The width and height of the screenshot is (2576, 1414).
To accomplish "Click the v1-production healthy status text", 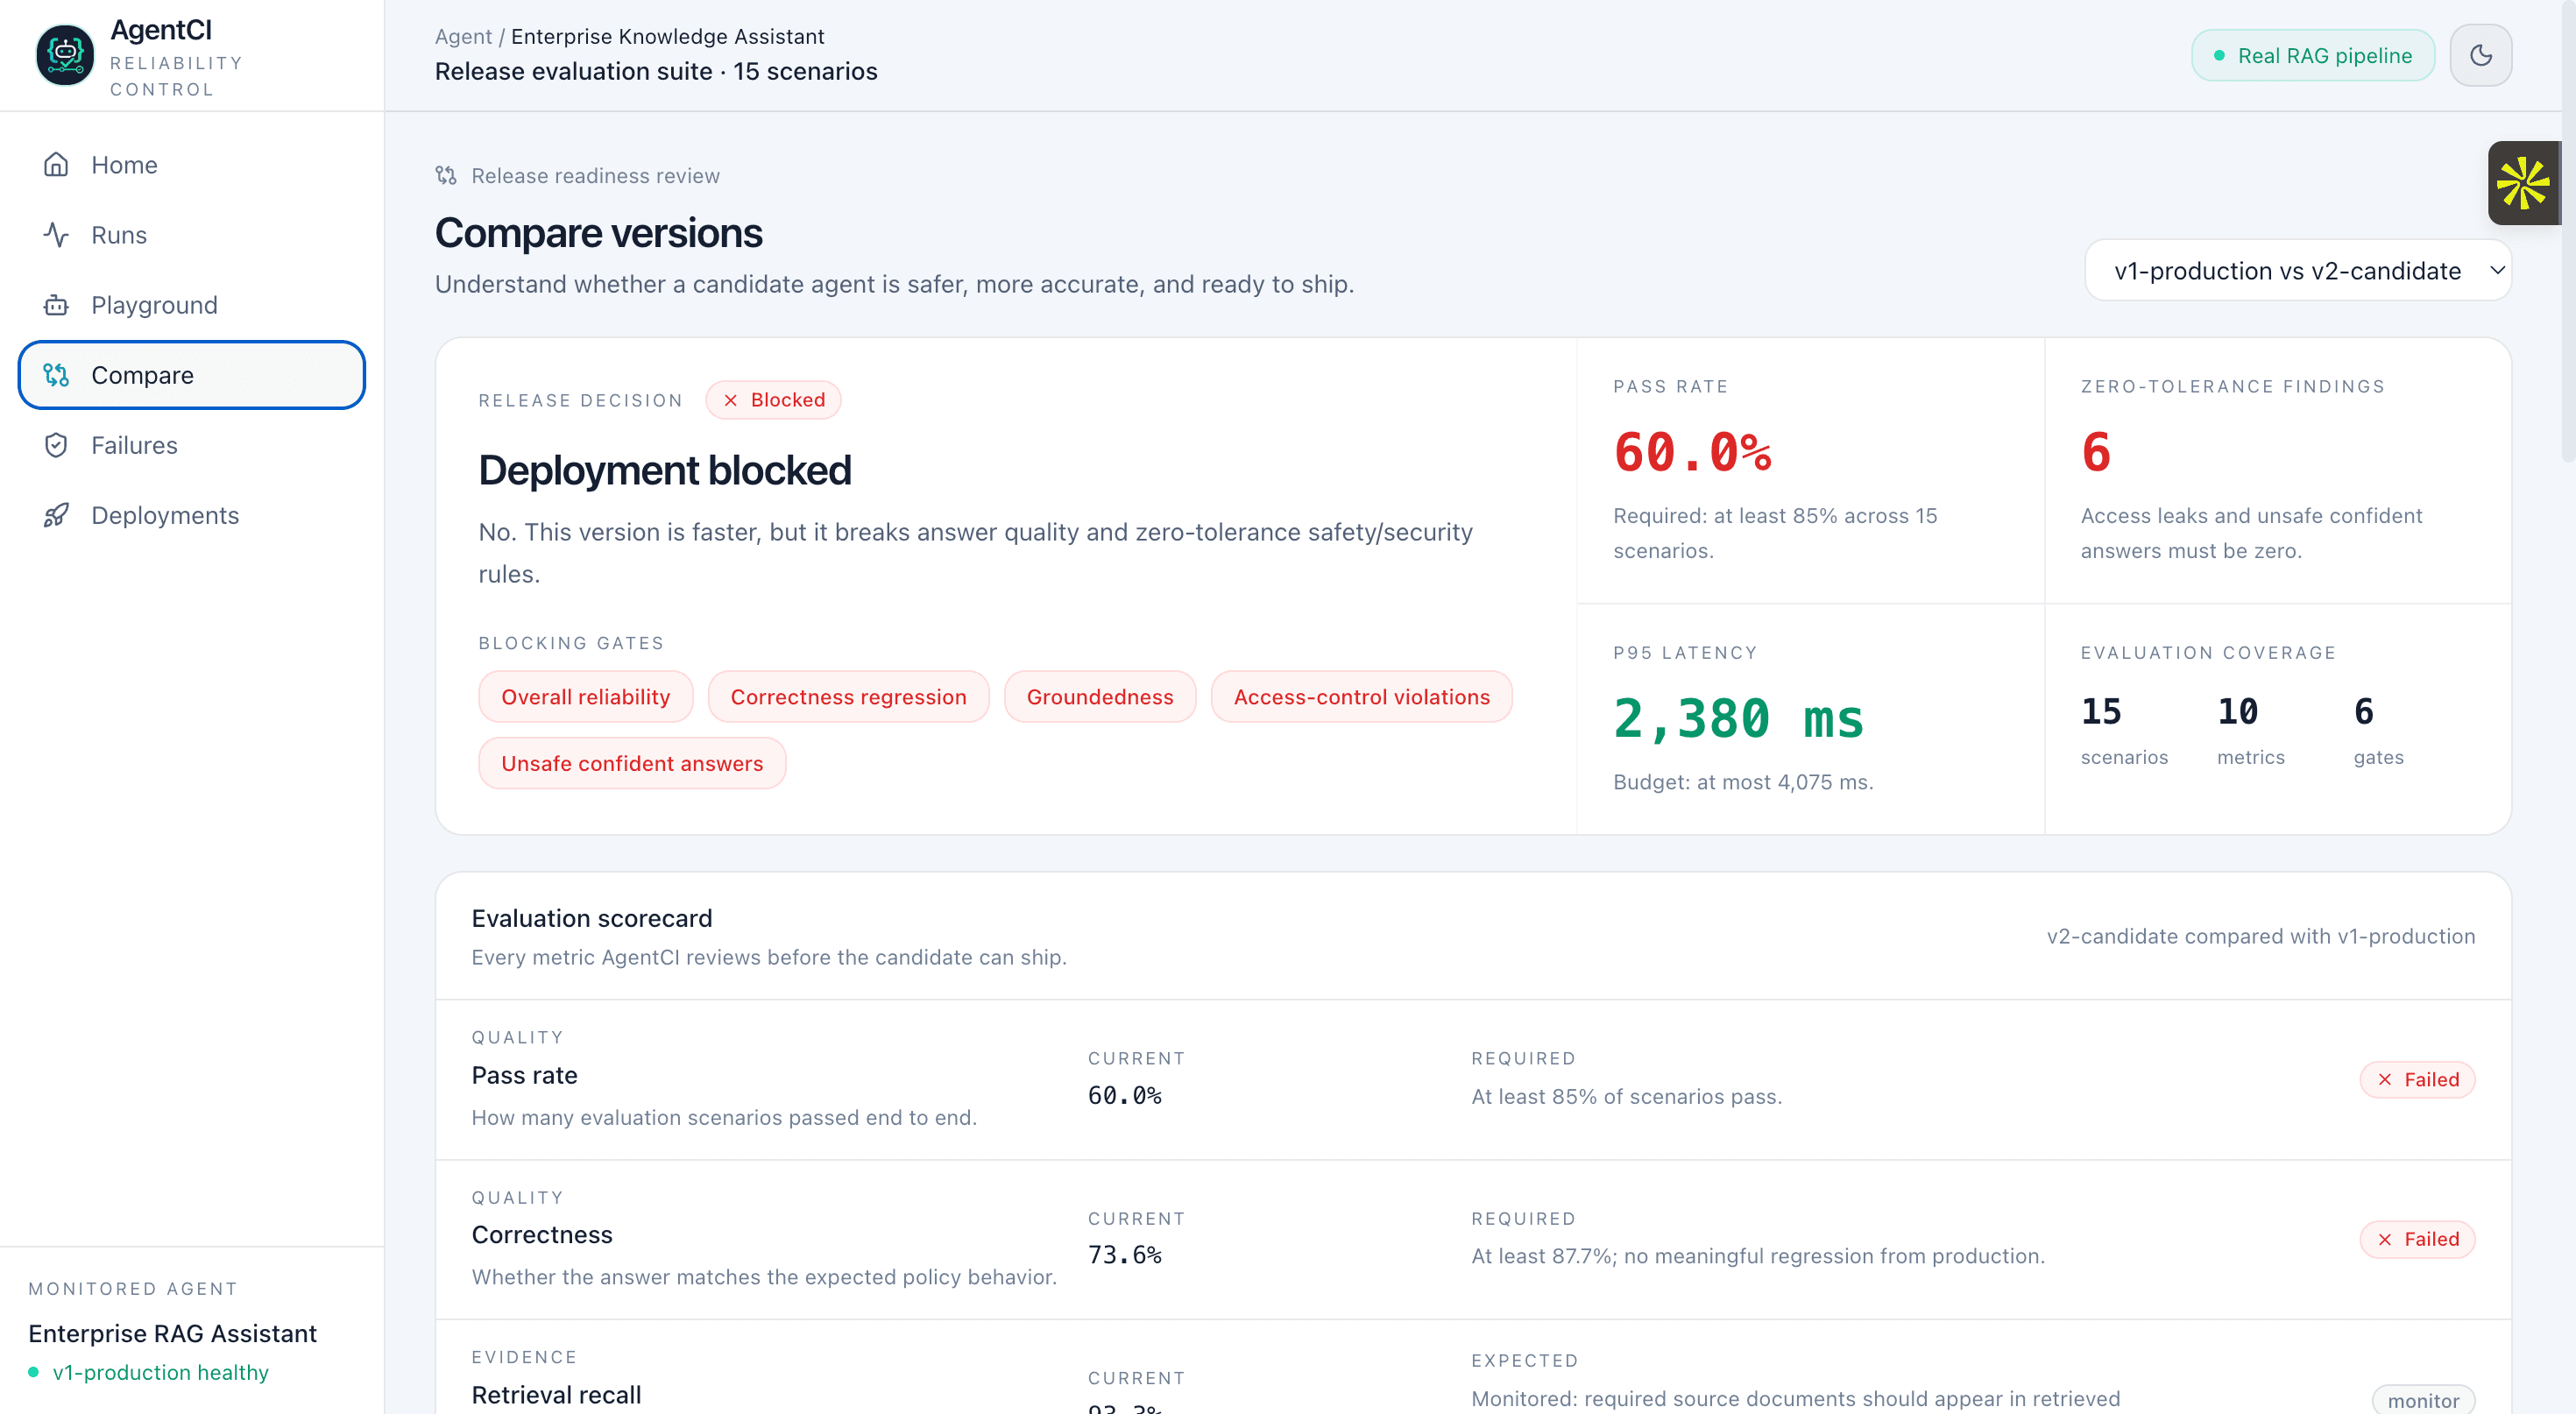I will pyautogui.click(x=161, y=1373).
